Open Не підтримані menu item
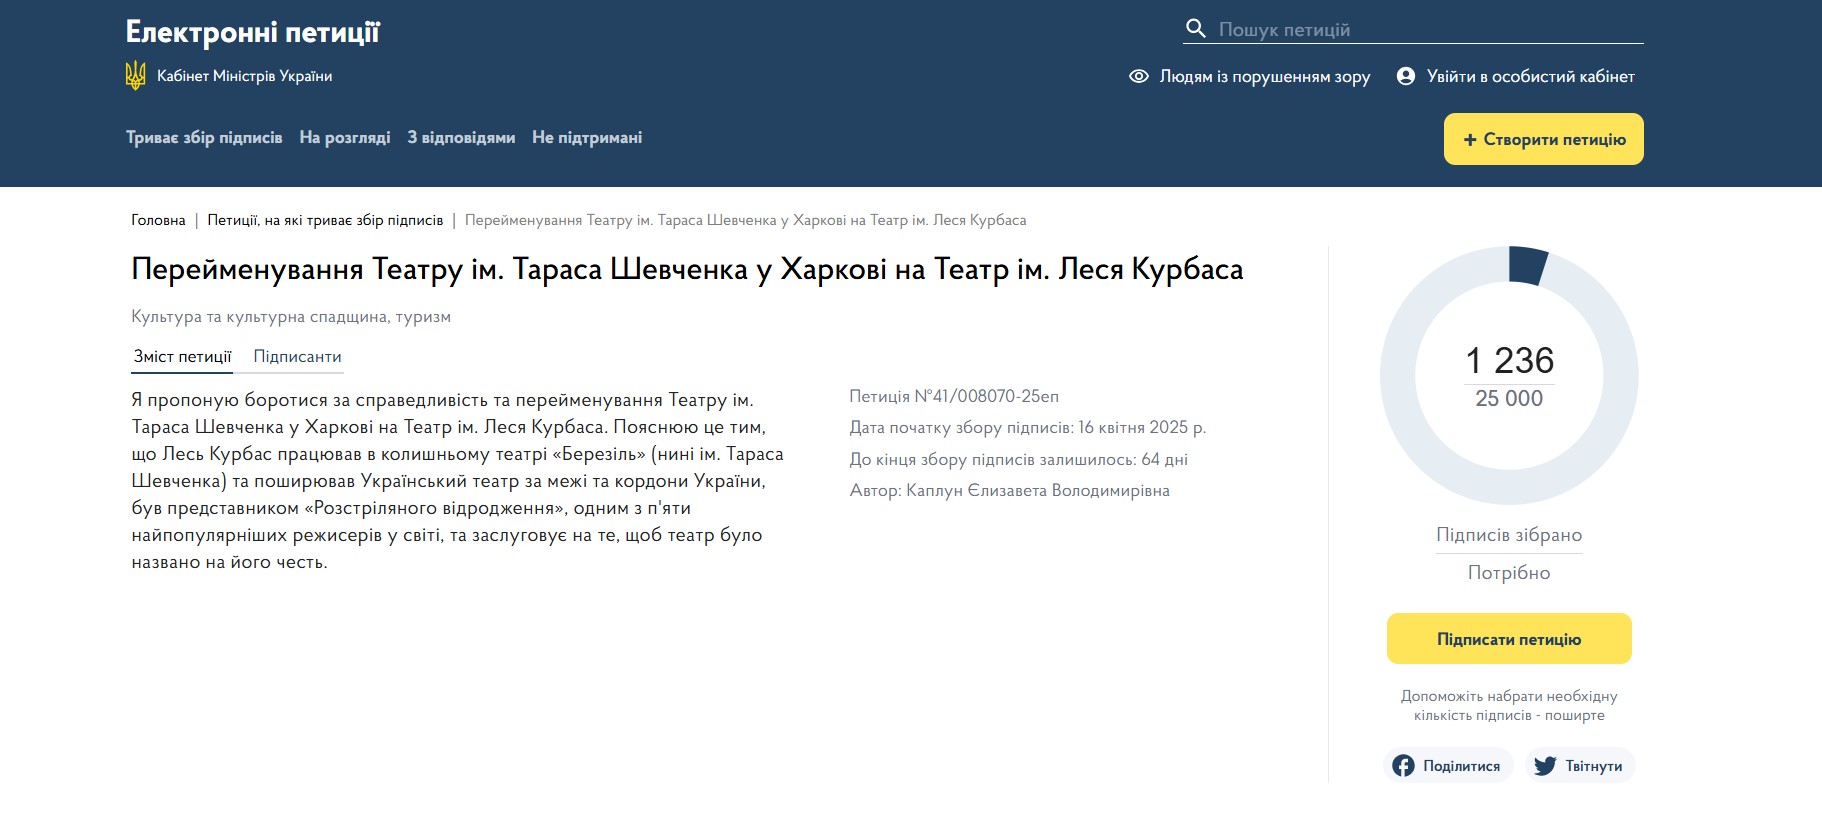 (x=587, y=138)
